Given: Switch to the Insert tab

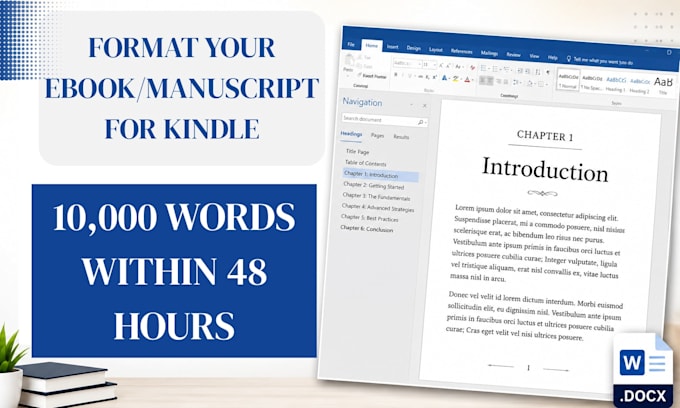Looking at the screenshot, I should pos(392,47).
